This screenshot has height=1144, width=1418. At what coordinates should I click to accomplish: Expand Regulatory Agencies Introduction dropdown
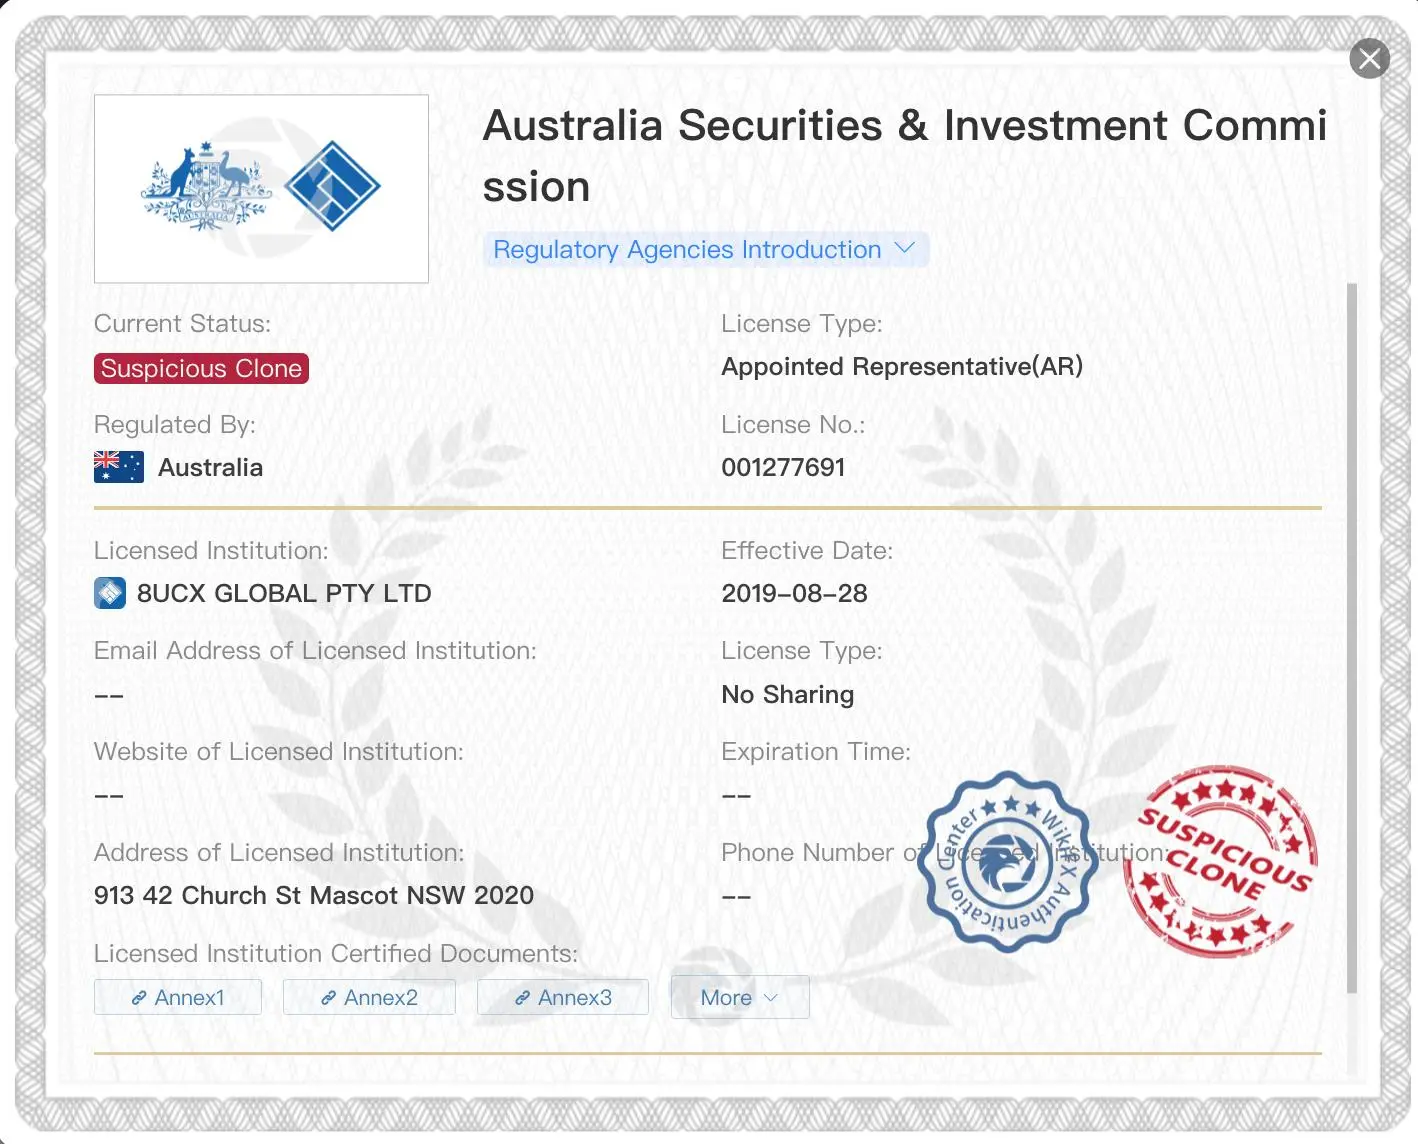[x=706, y=250]
